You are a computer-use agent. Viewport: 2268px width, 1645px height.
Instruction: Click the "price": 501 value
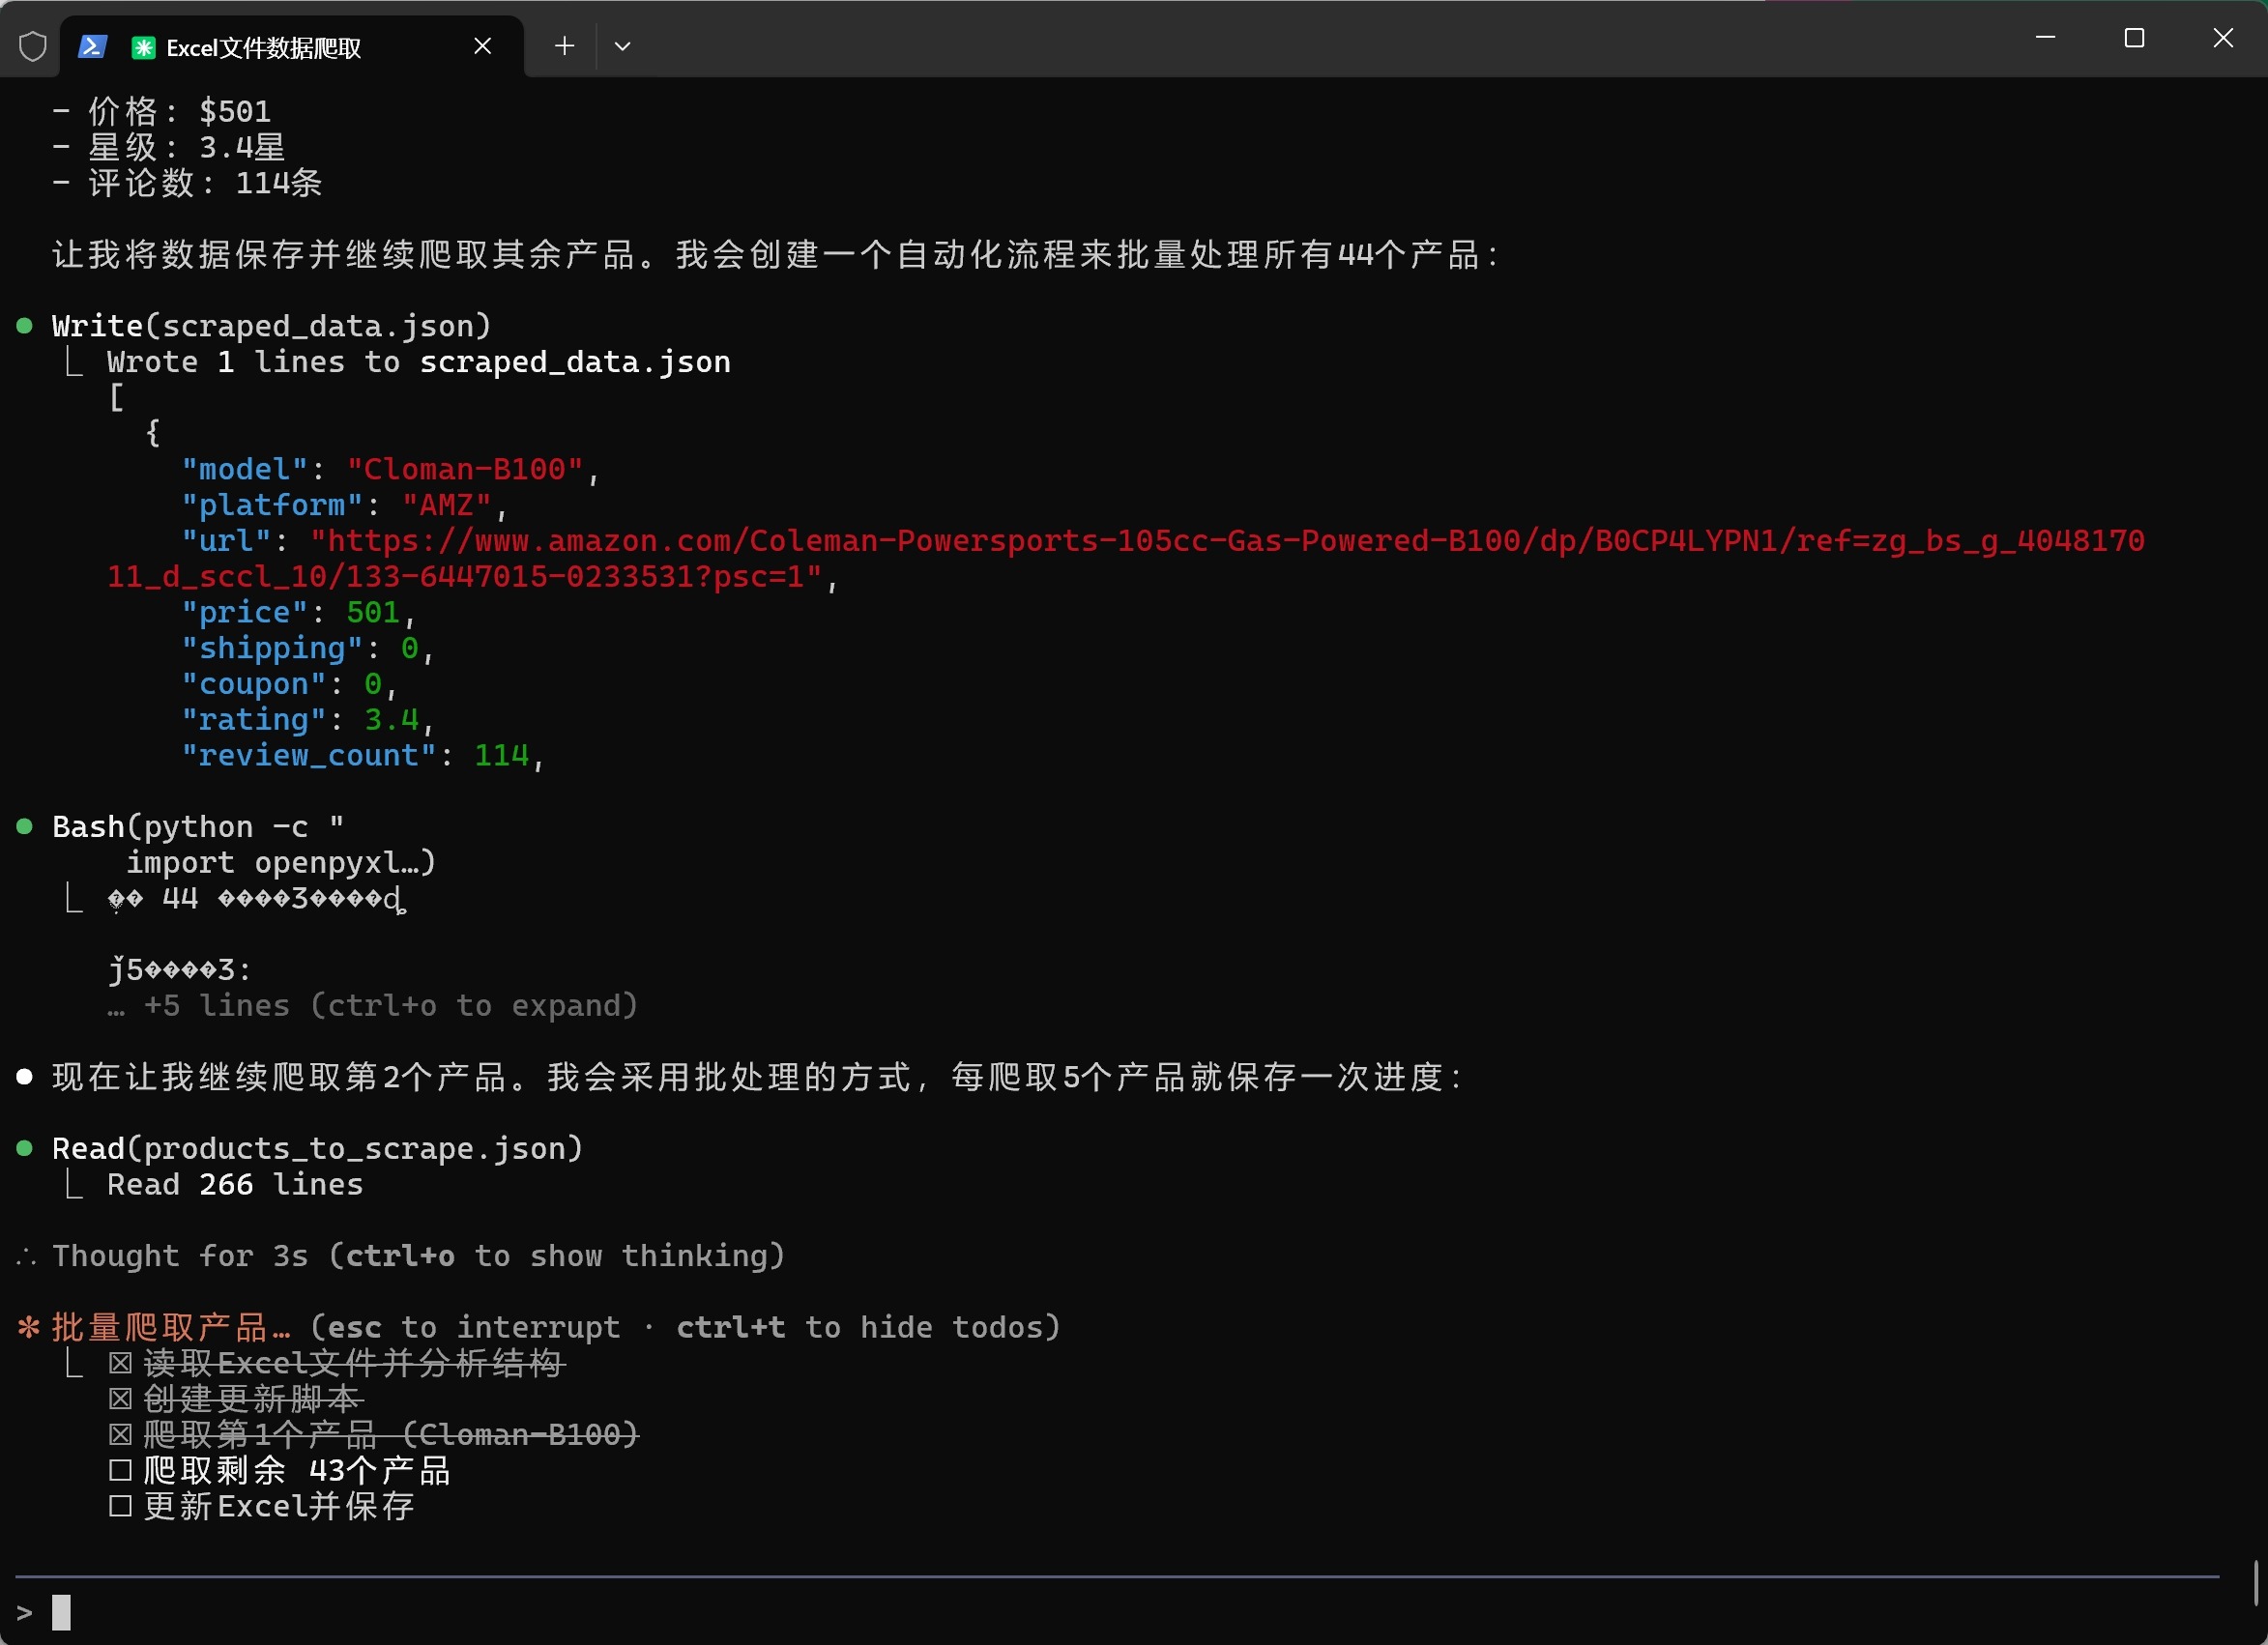point(373,612)
